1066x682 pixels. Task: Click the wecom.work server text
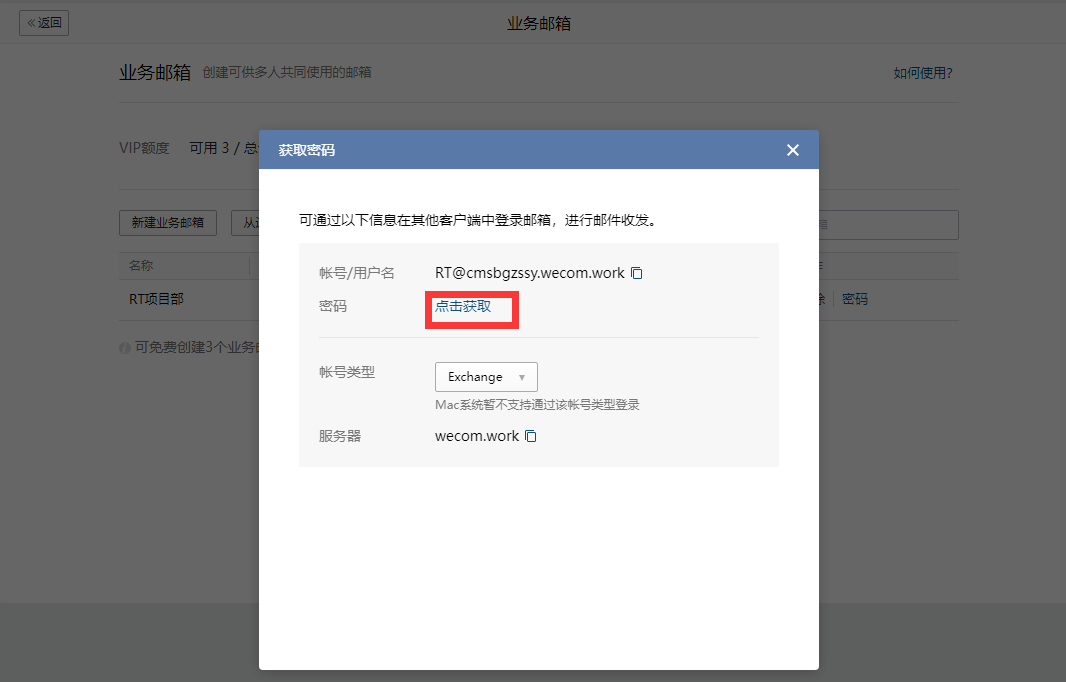pyautogui.click(x=477, y=436)
